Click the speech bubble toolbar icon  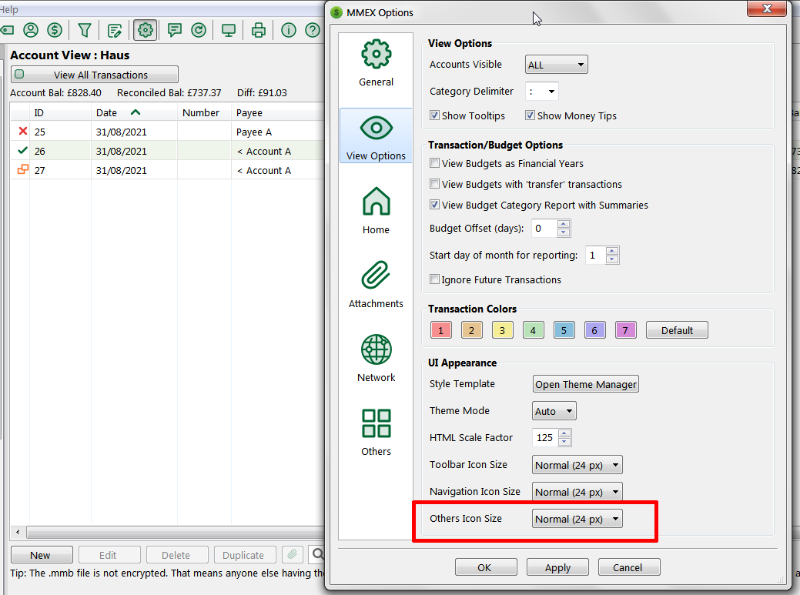pos(175,31)
